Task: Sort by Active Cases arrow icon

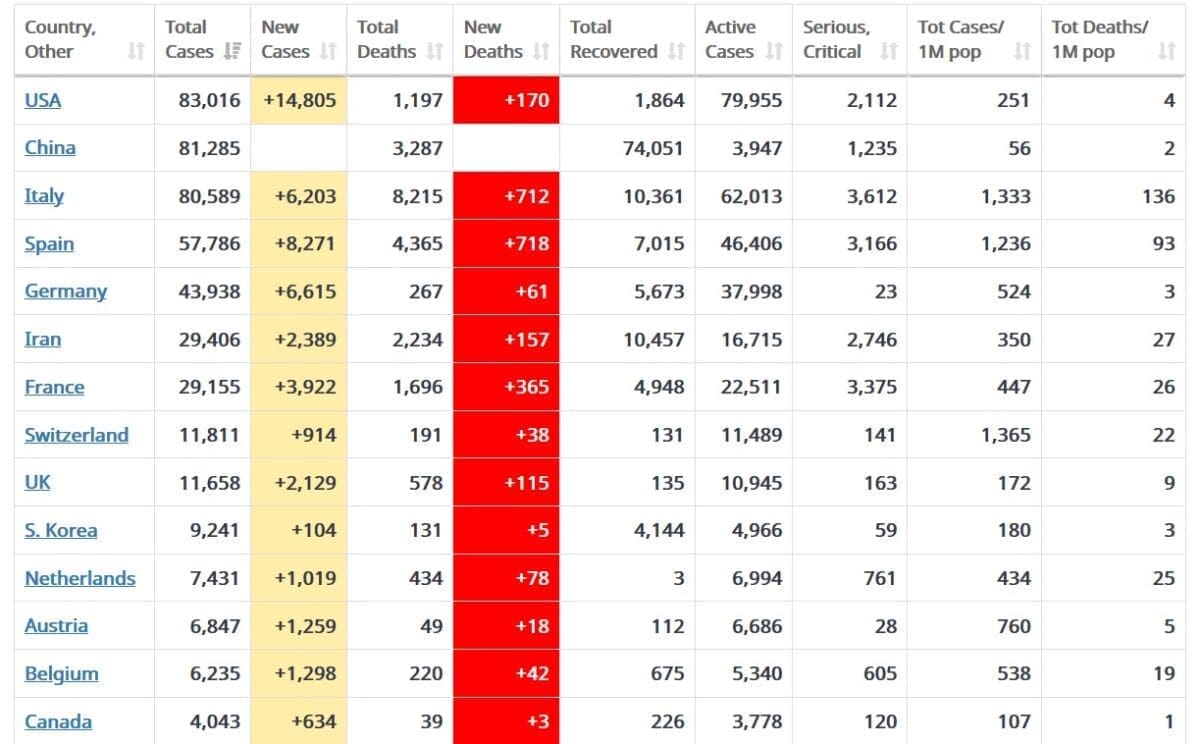Action: [773, 52]
